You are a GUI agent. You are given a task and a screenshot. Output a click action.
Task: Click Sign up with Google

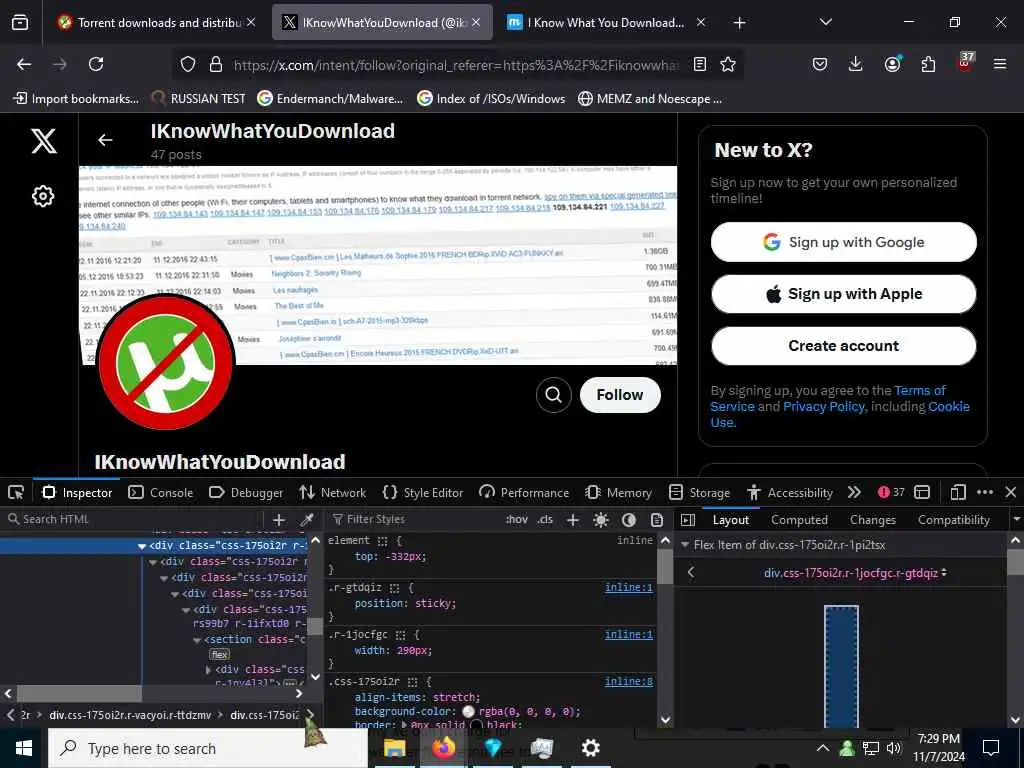[843, 242]
